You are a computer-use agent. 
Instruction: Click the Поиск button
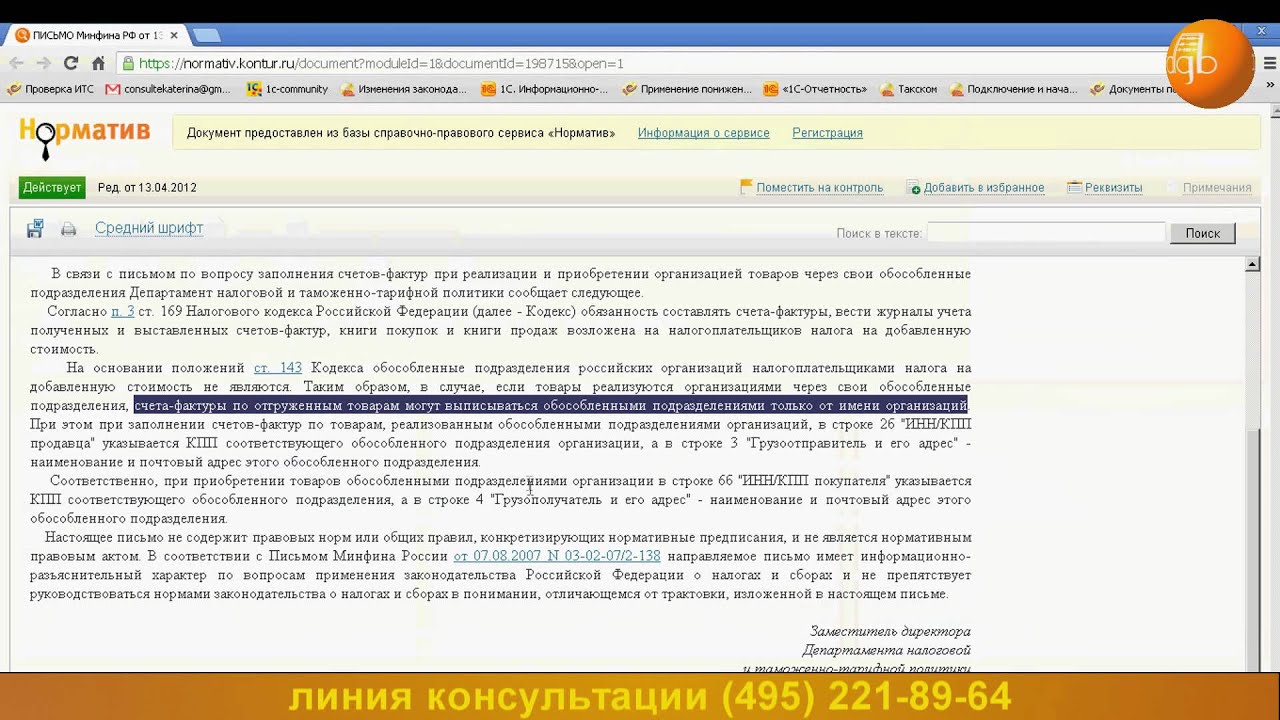point(1203,233)
